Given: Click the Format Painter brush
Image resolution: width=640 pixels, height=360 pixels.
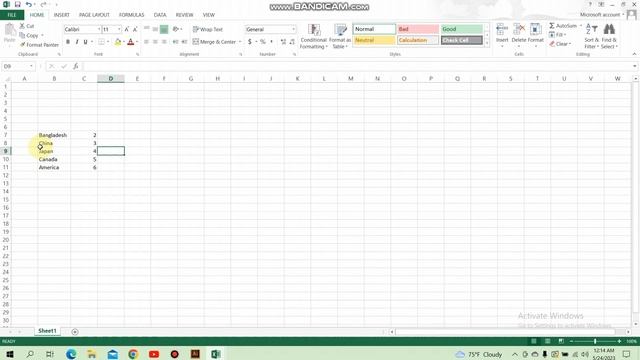Looking at the screenshot, I should point(22,44).
